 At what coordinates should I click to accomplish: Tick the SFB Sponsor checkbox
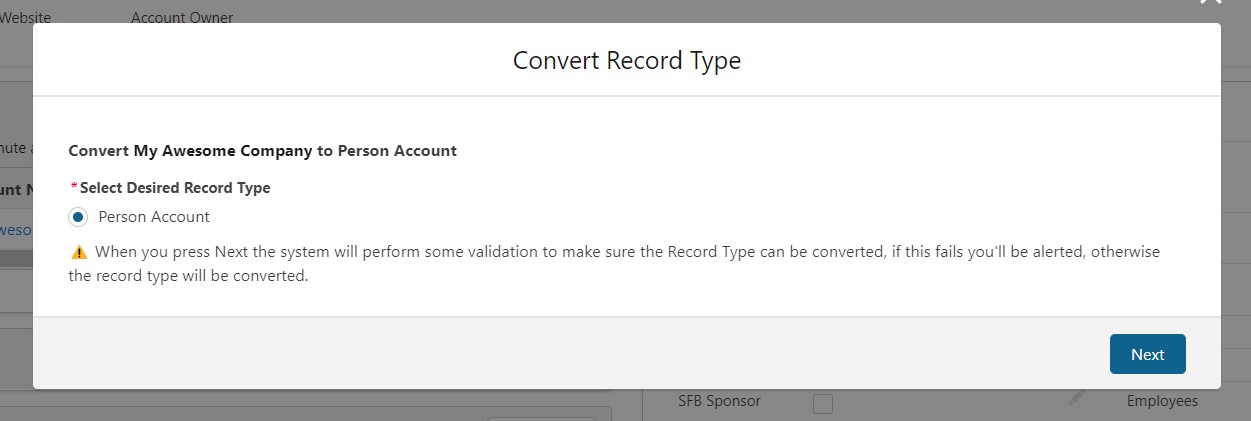tap(822, 403)
